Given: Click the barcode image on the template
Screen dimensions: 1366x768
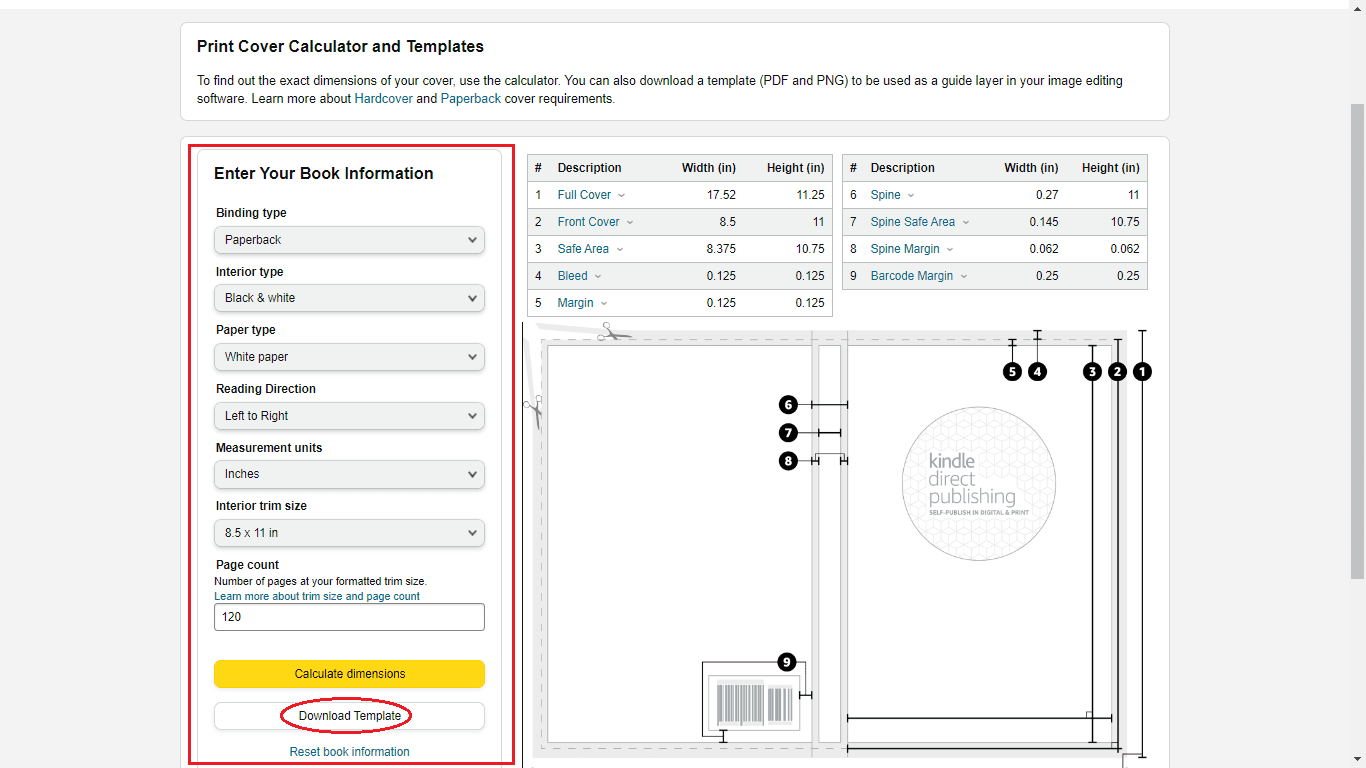Looking at the screenshot, I should (754, 703).
